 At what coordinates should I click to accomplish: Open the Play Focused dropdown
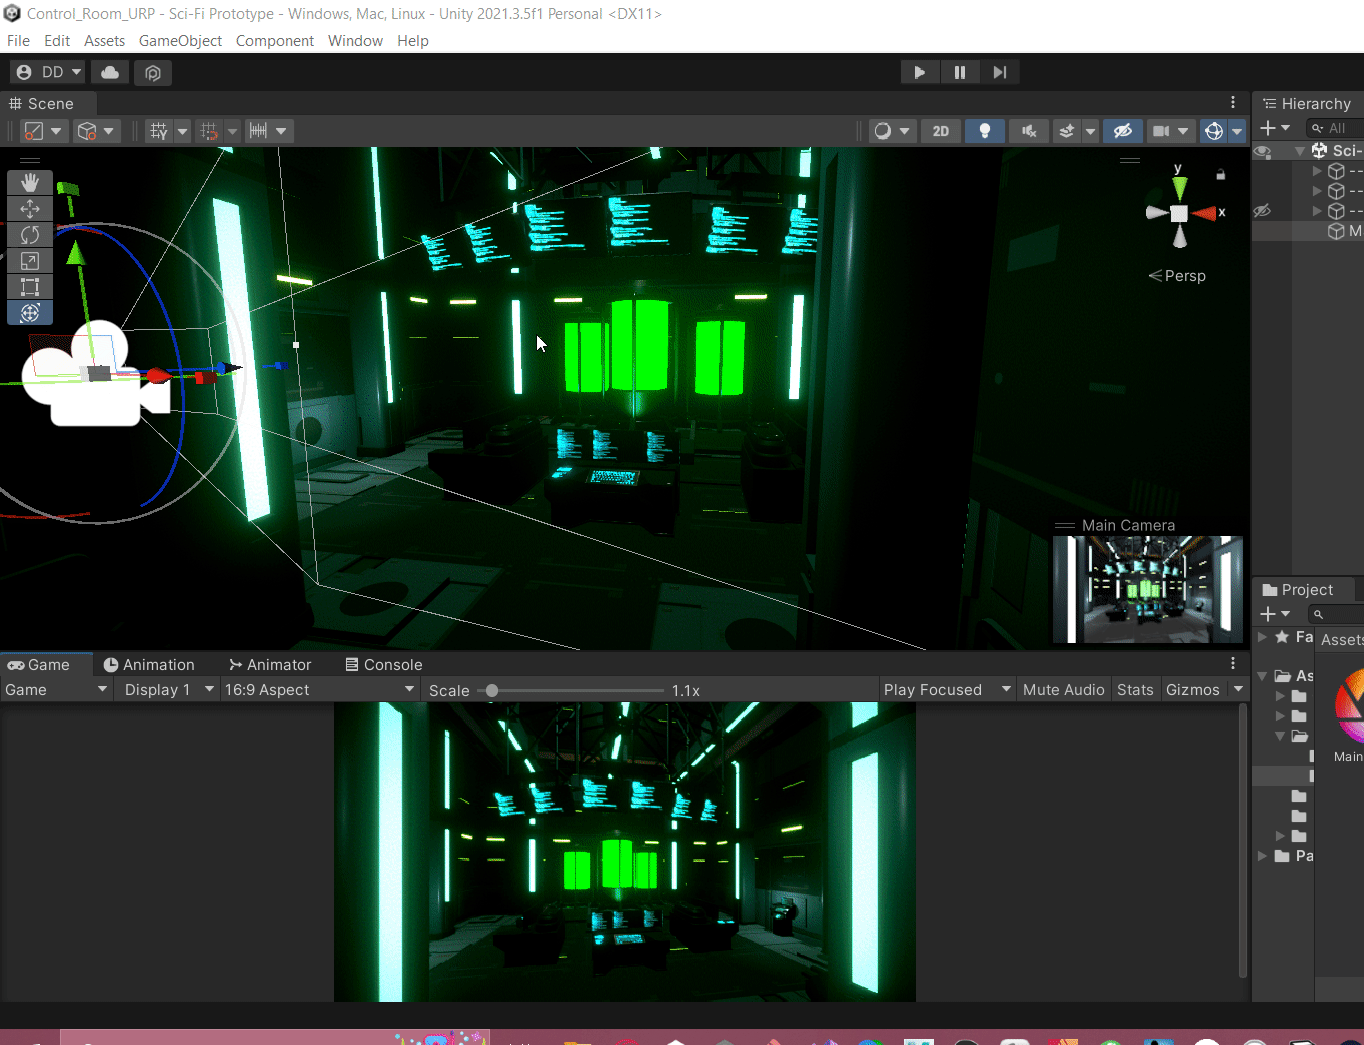946,690
